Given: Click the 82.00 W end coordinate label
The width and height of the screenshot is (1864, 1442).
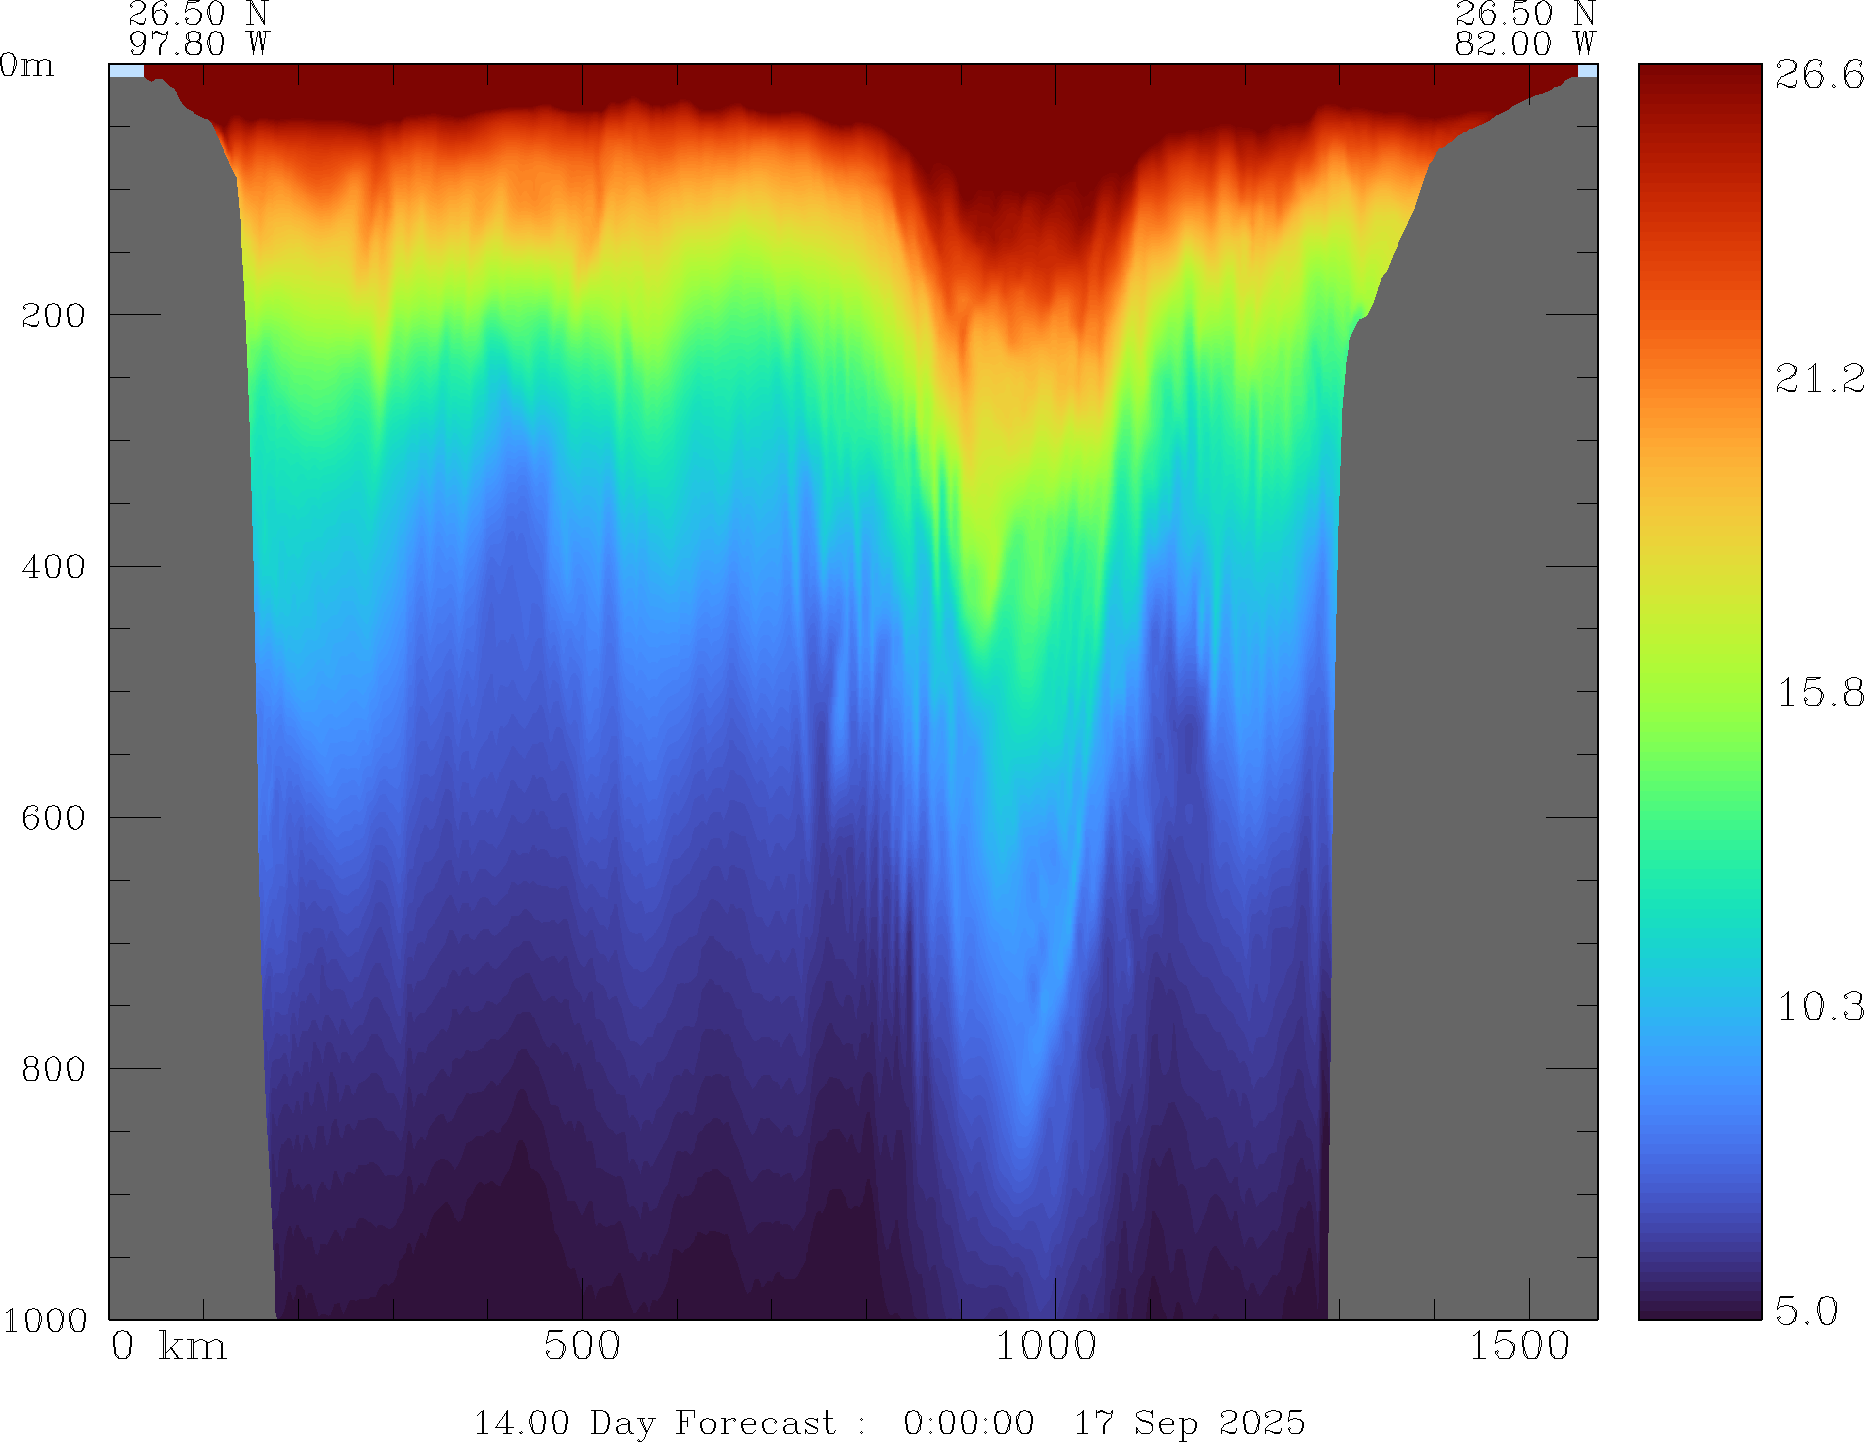Looking at the screenshot, I should 1524,44.
